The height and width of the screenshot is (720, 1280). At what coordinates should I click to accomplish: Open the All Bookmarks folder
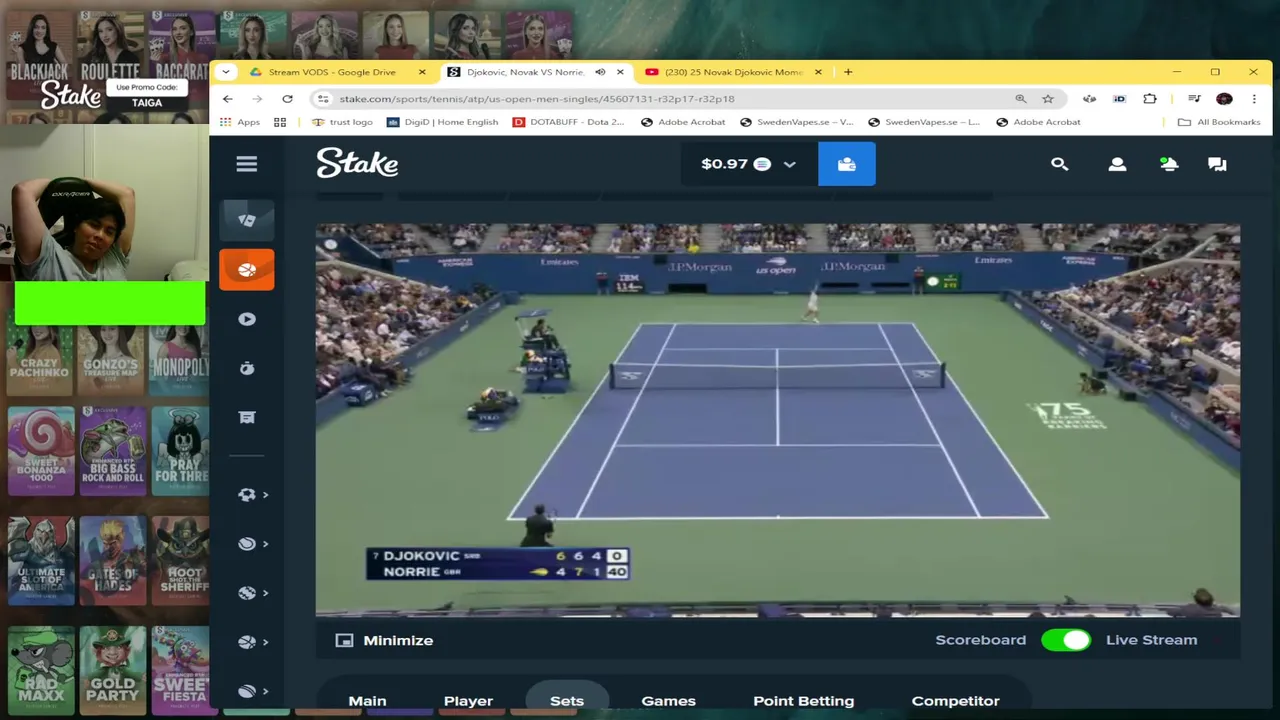(1219, 122)
